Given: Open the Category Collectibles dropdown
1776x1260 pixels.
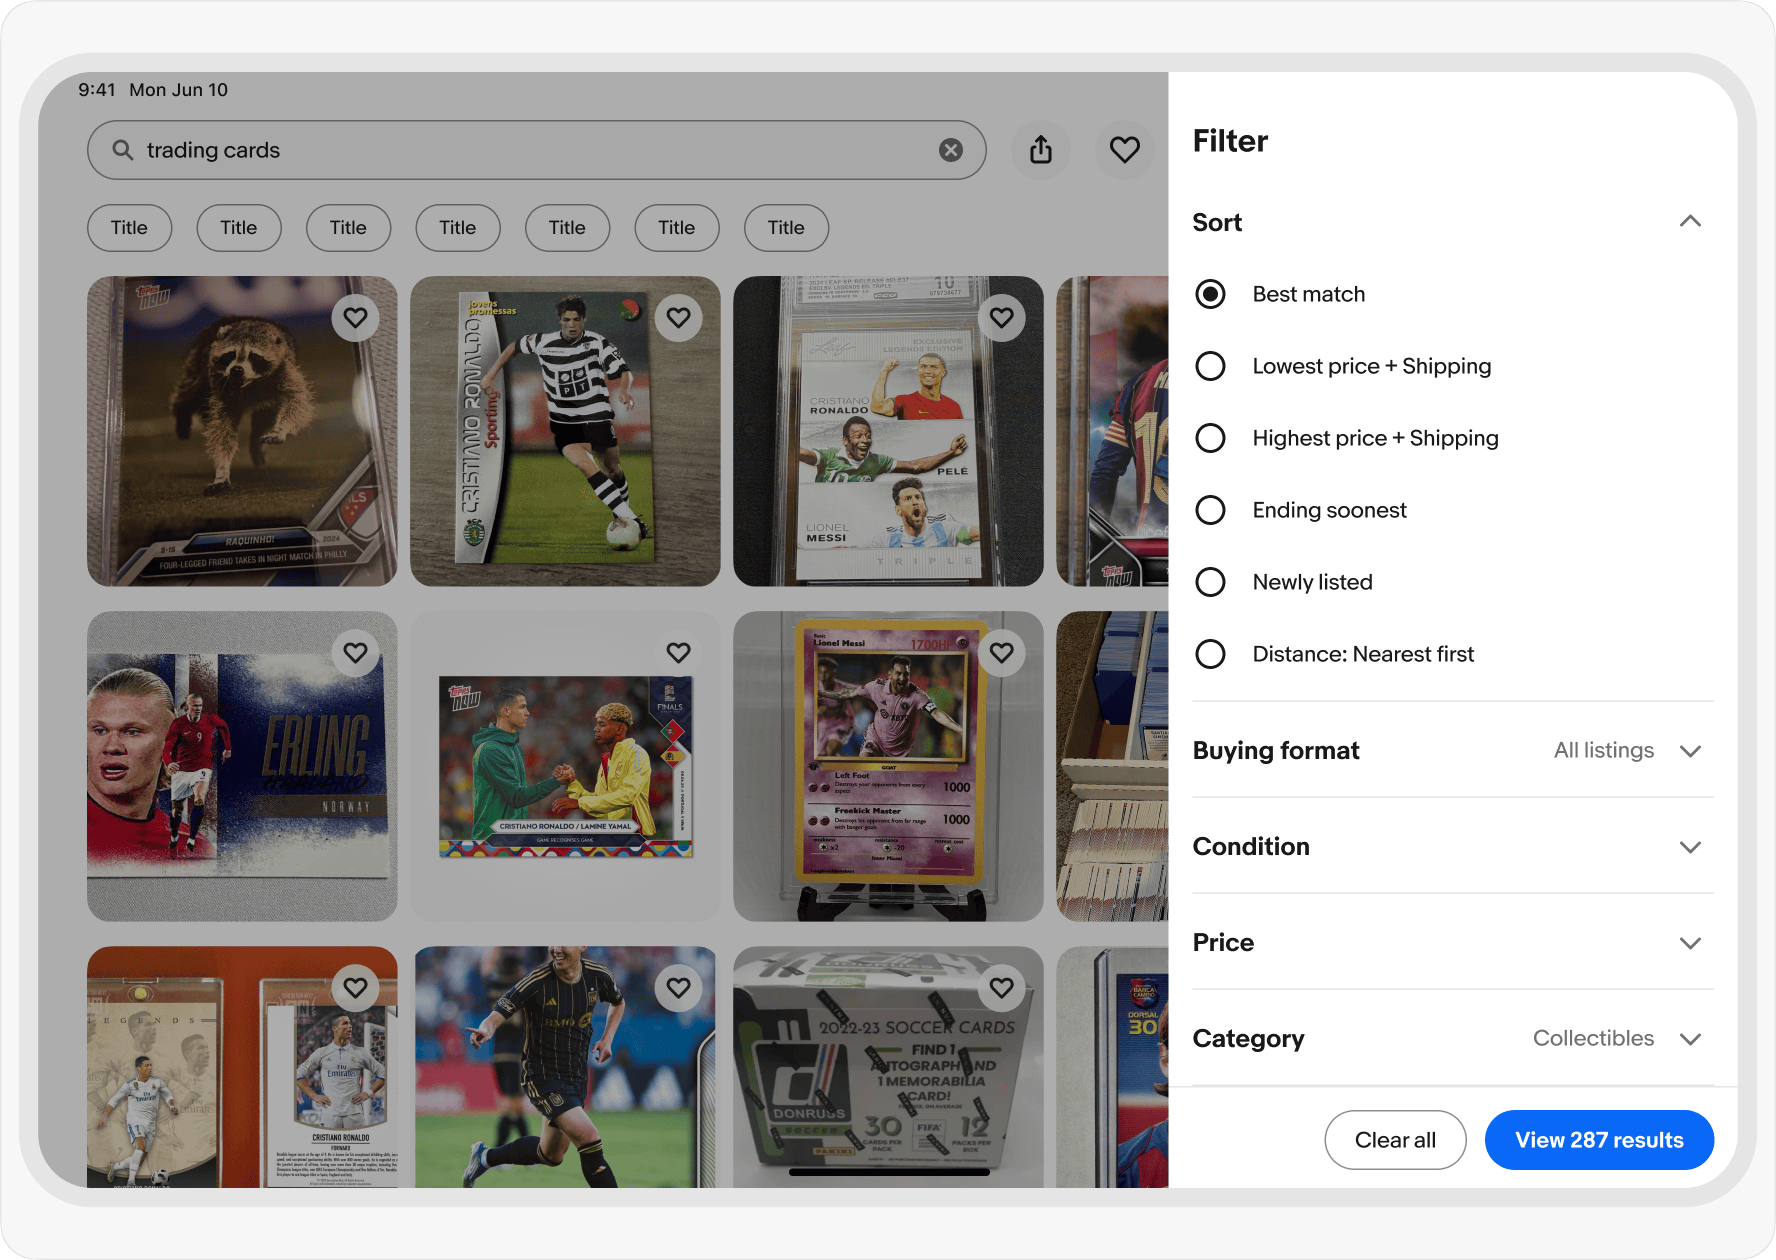Looking at the screenshot, I should (x=1689, y=1039).
